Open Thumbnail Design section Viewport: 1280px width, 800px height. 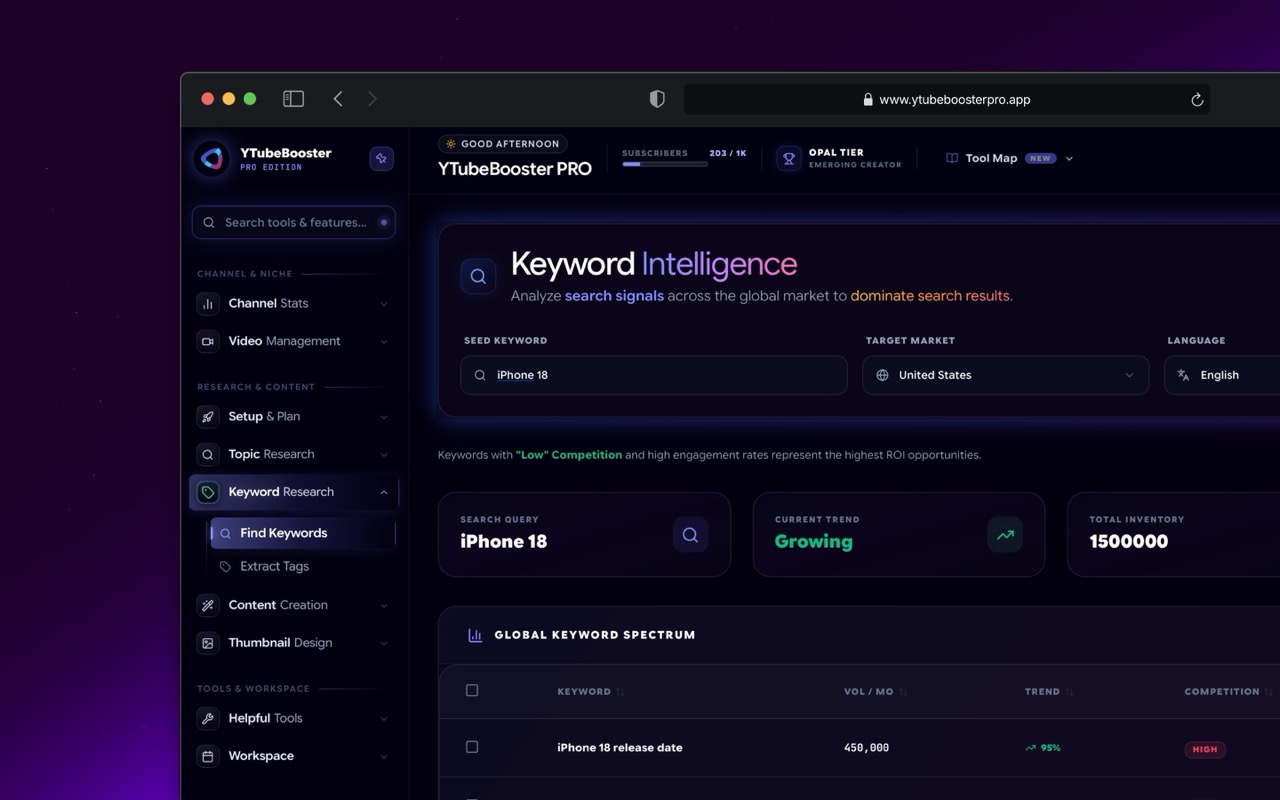293,643
